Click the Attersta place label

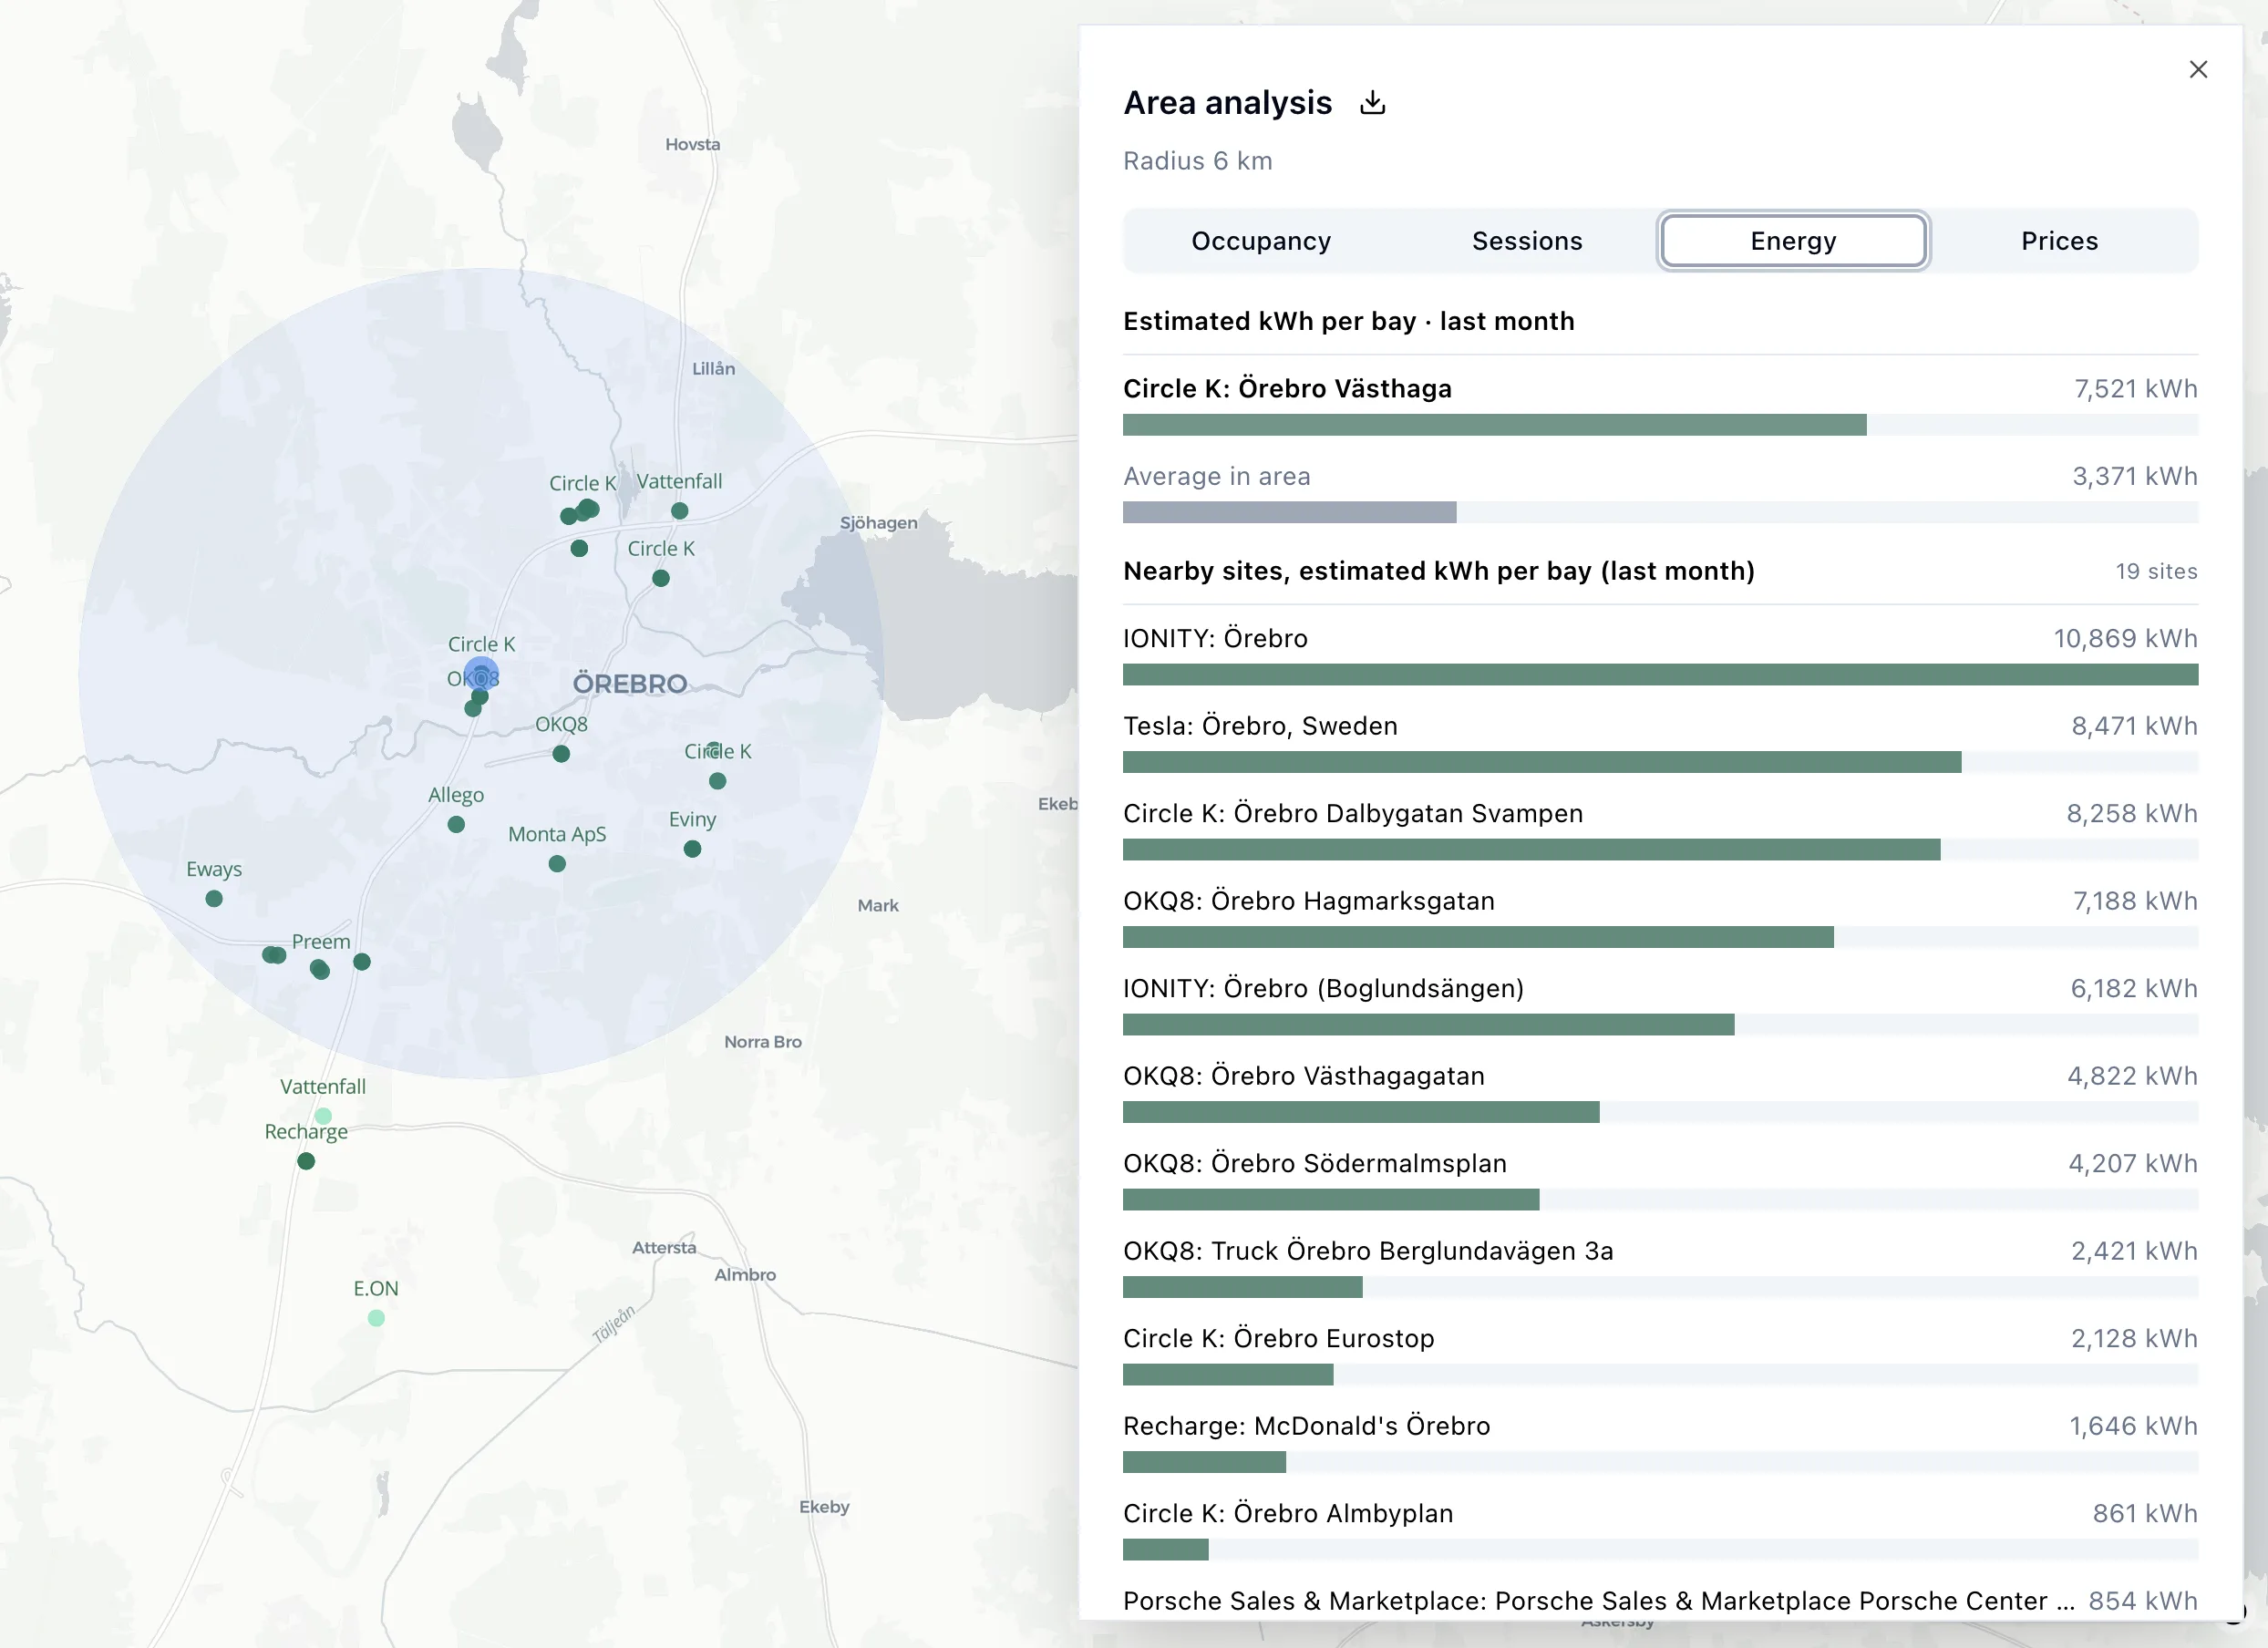(x=664, y=1248)
